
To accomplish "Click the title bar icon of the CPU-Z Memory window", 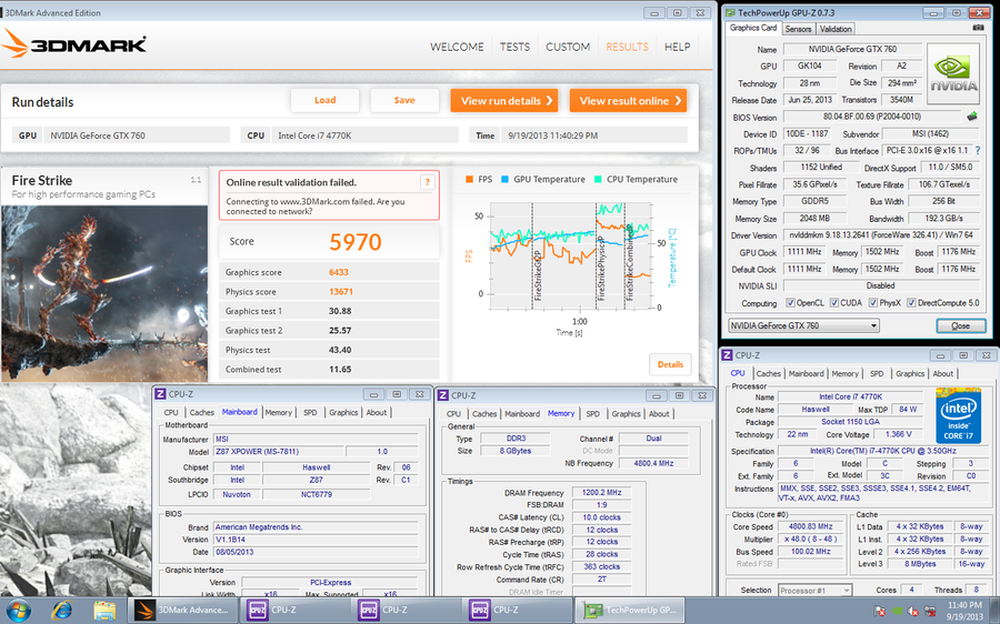I will pos(443,396).
